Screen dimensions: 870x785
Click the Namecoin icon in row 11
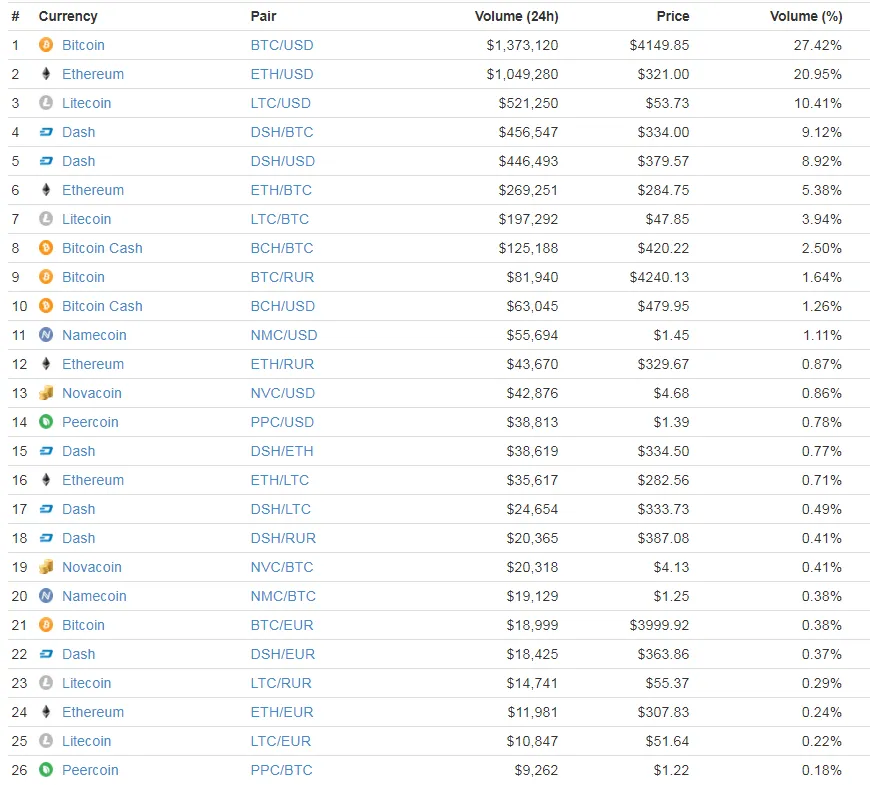tap(46, 335)
